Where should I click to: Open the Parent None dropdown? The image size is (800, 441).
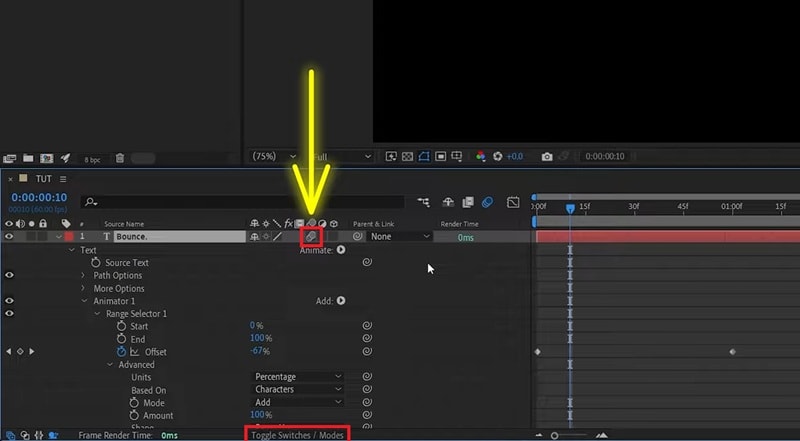coord(399,237)
